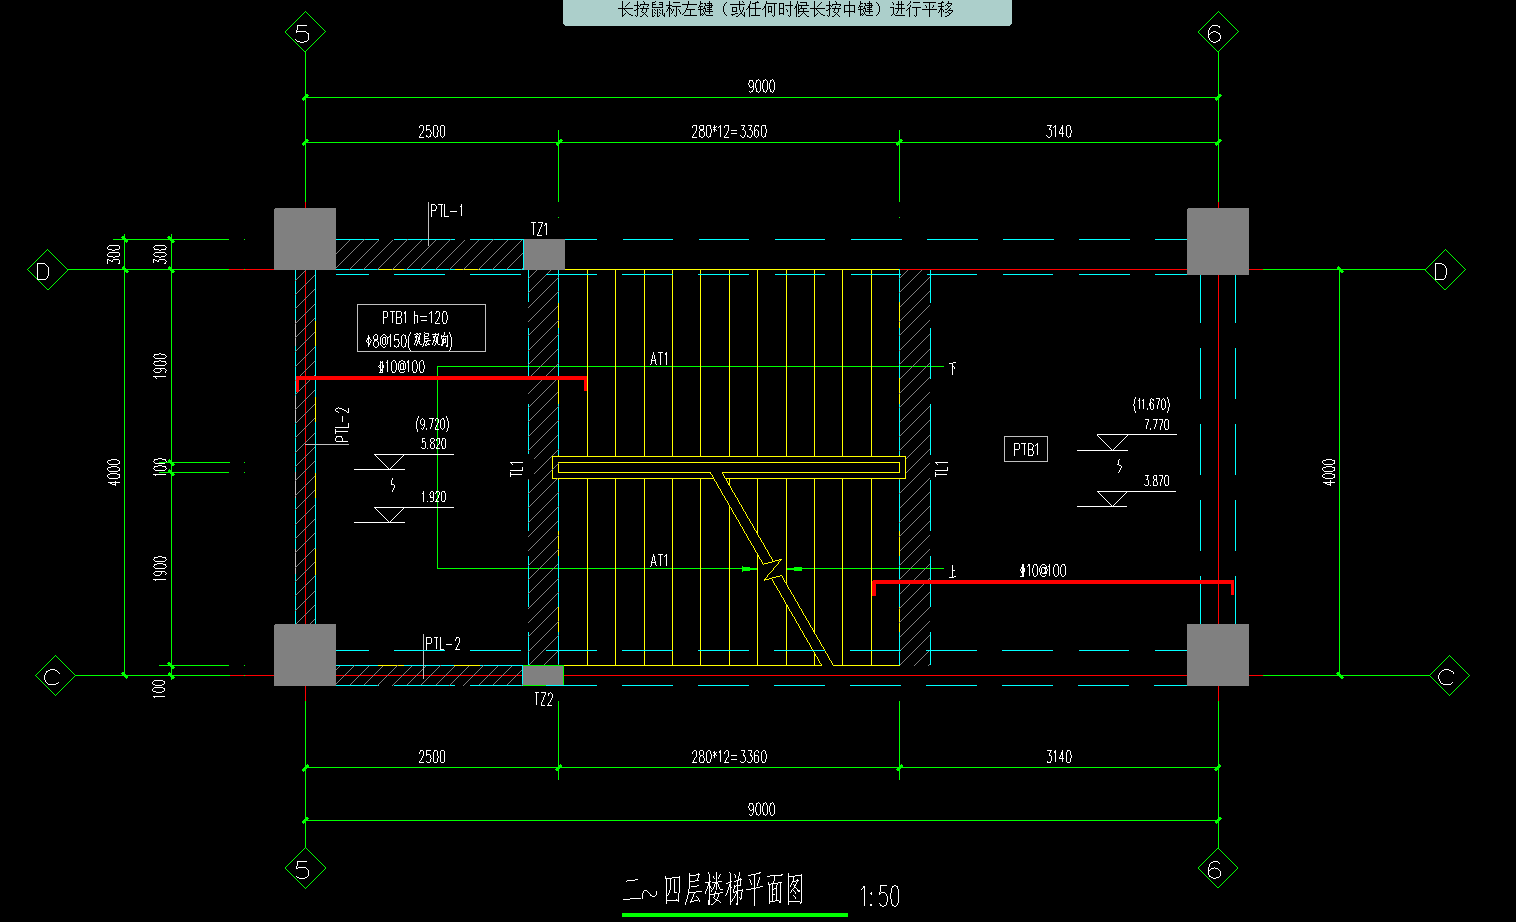Select the yellow handrail rectangle between flights
This screenshot has width=1516, height=922.
coord(729,467)
